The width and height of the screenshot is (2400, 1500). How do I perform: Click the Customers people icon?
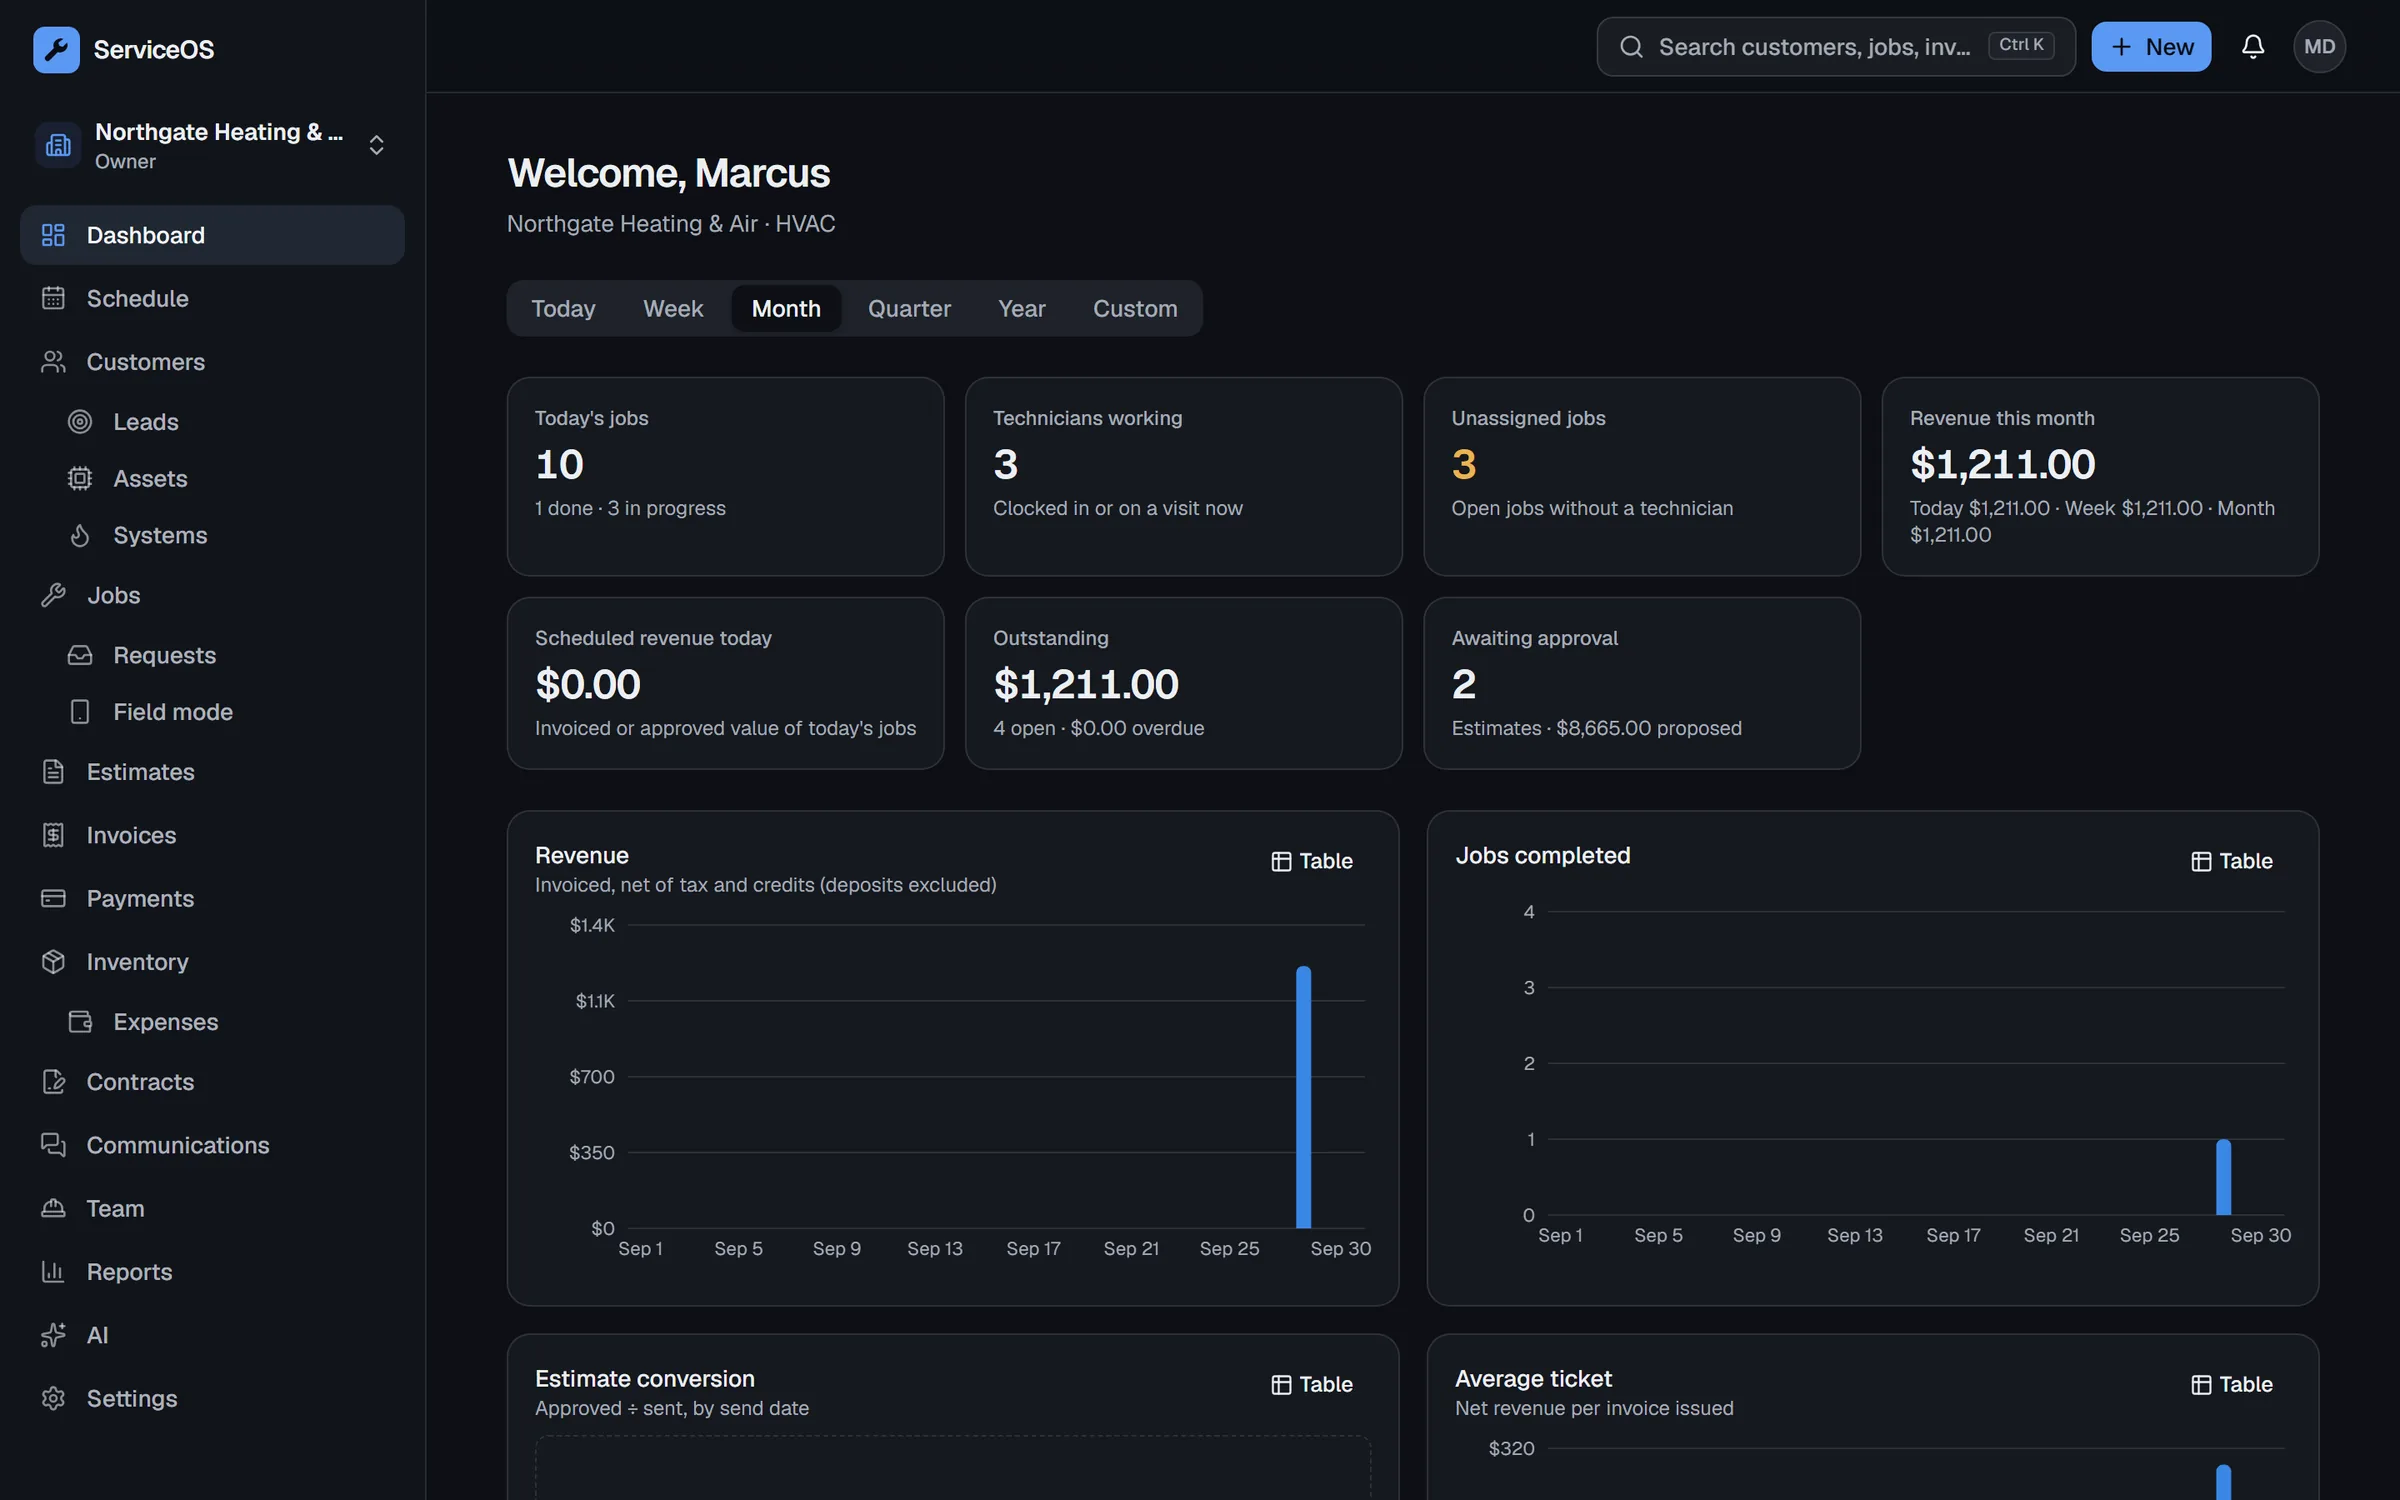[x=53, y=361]
